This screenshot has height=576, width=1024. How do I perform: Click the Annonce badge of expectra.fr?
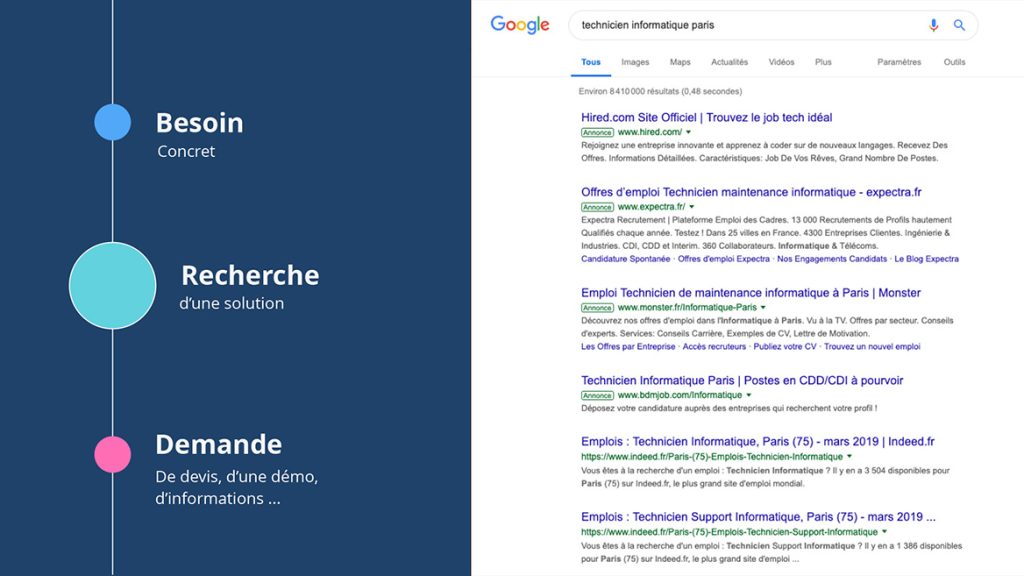coord(597,207)
